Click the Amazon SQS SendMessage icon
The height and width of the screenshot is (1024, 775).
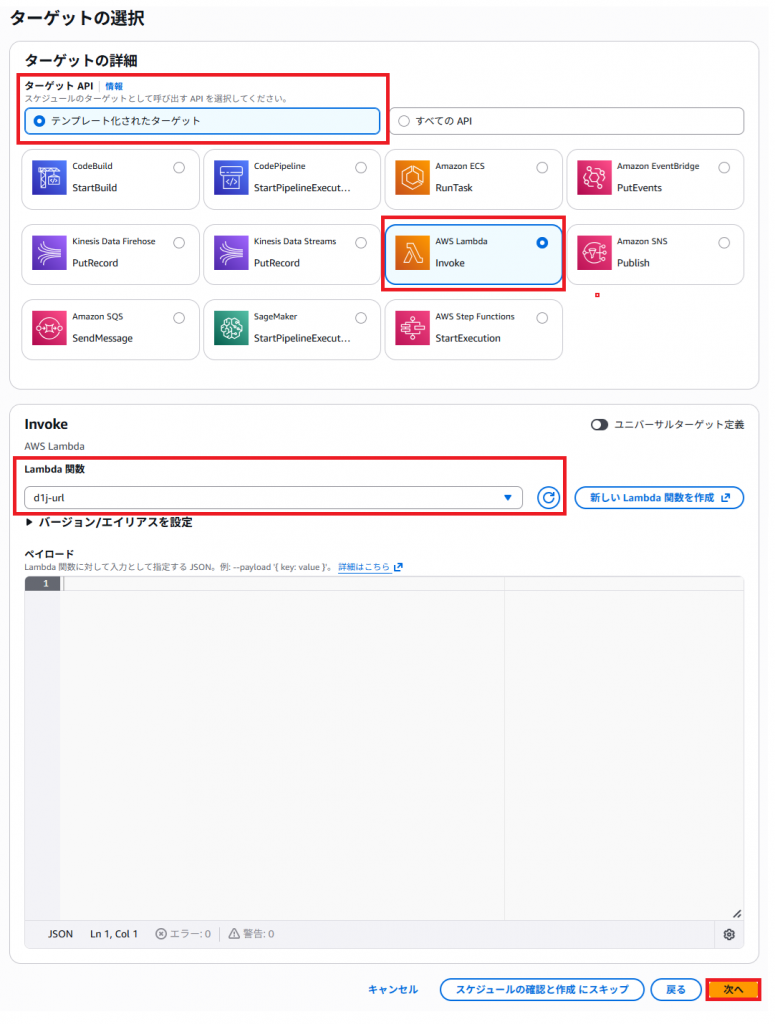point(49,328)
